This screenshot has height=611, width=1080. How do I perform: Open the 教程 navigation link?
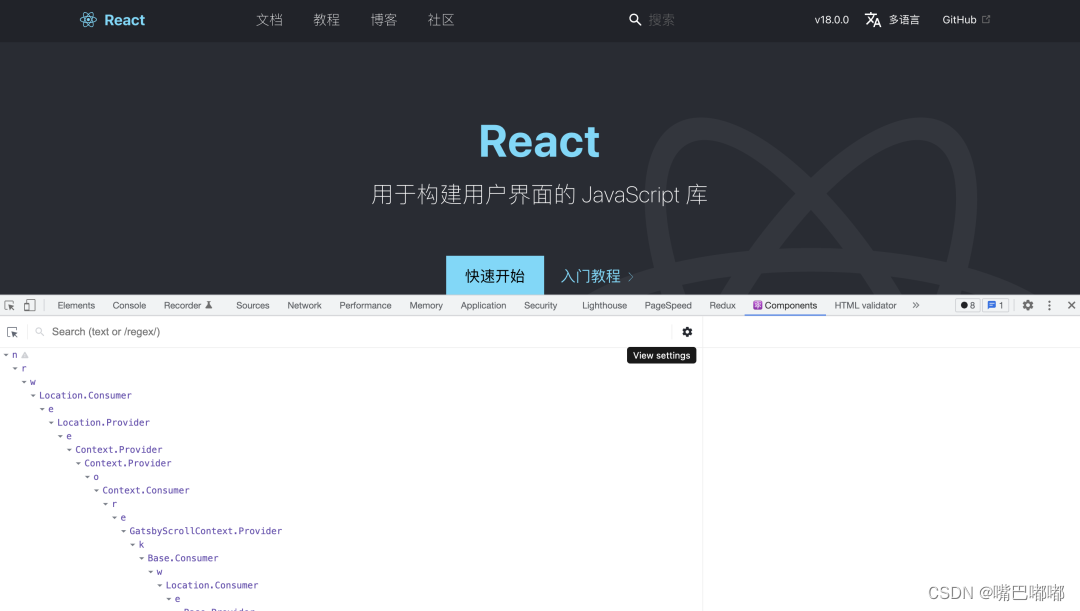pyautogui.click(x=326, y=20)
